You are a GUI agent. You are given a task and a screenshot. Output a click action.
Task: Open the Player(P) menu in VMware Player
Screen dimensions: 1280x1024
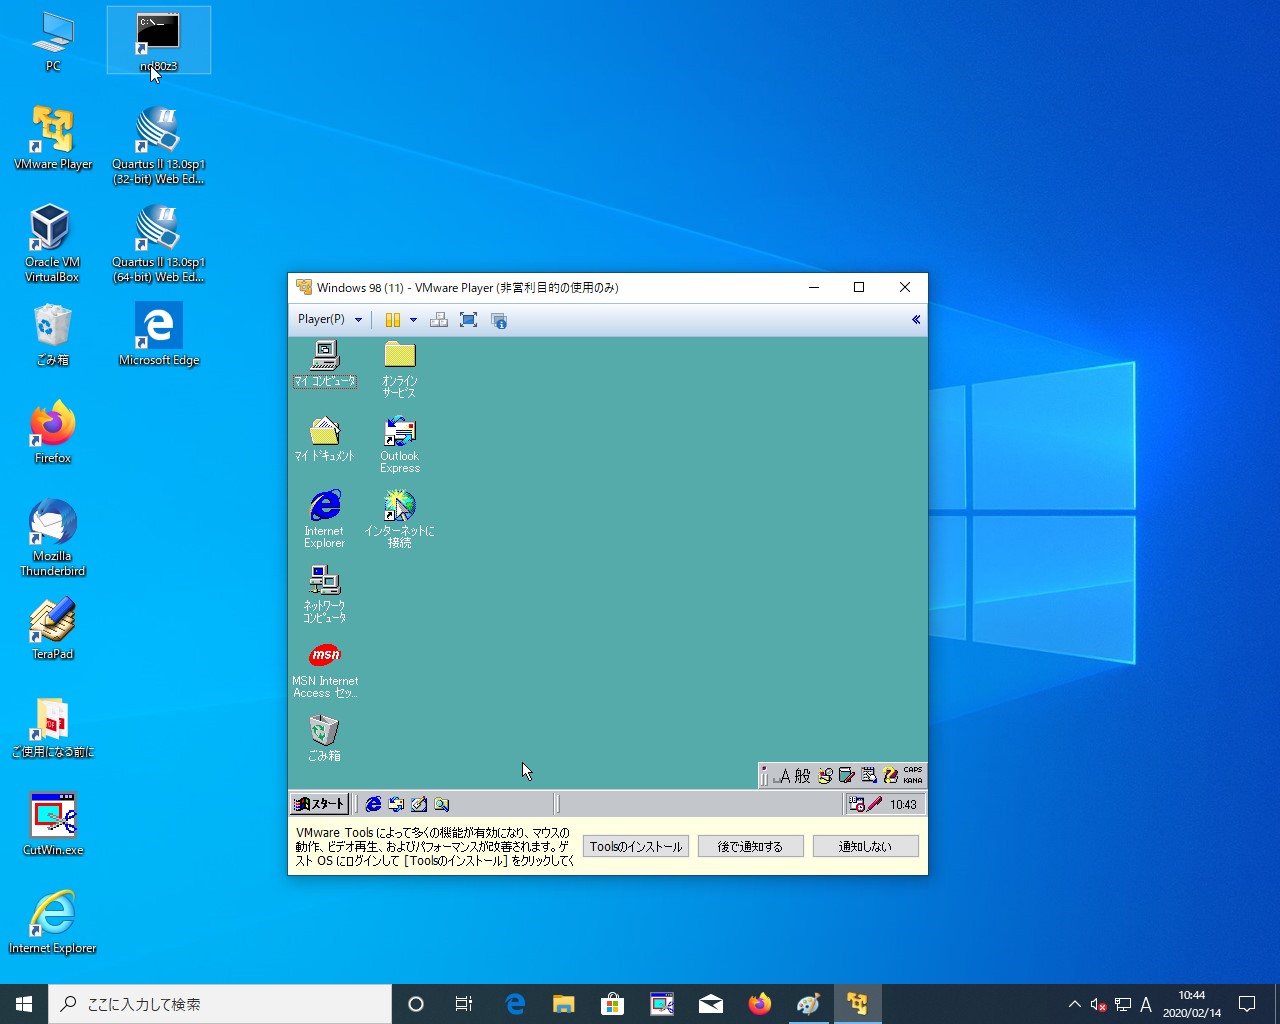coord(329,319)
